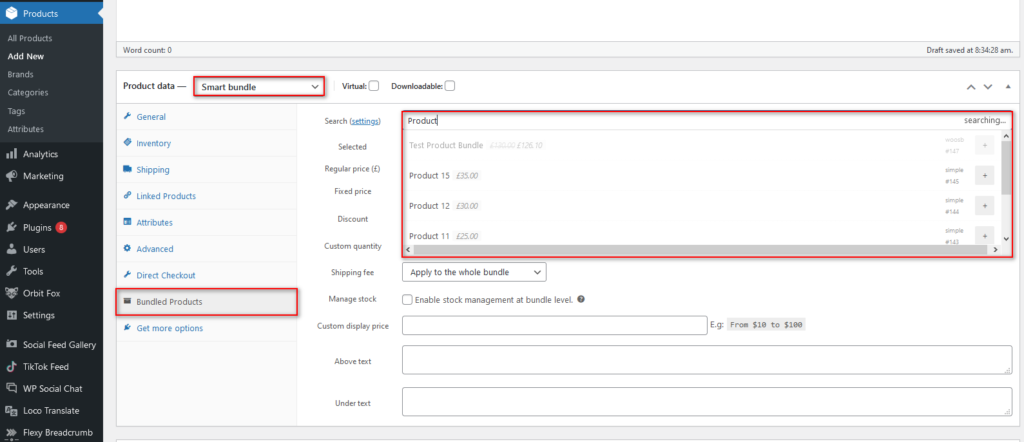Click the General tab wrench icon
The image size is (1024, 442).
(x=127, y=117)
